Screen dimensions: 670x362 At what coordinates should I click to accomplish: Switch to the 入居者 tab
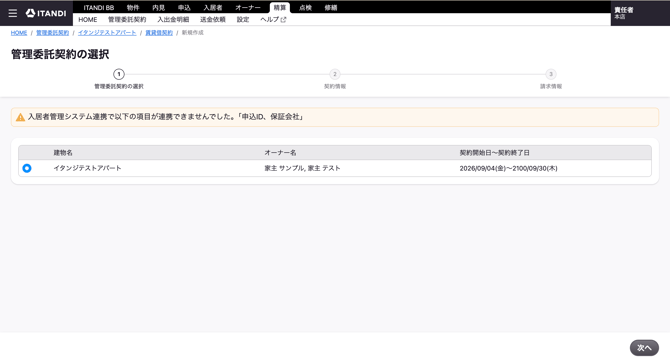213,8
